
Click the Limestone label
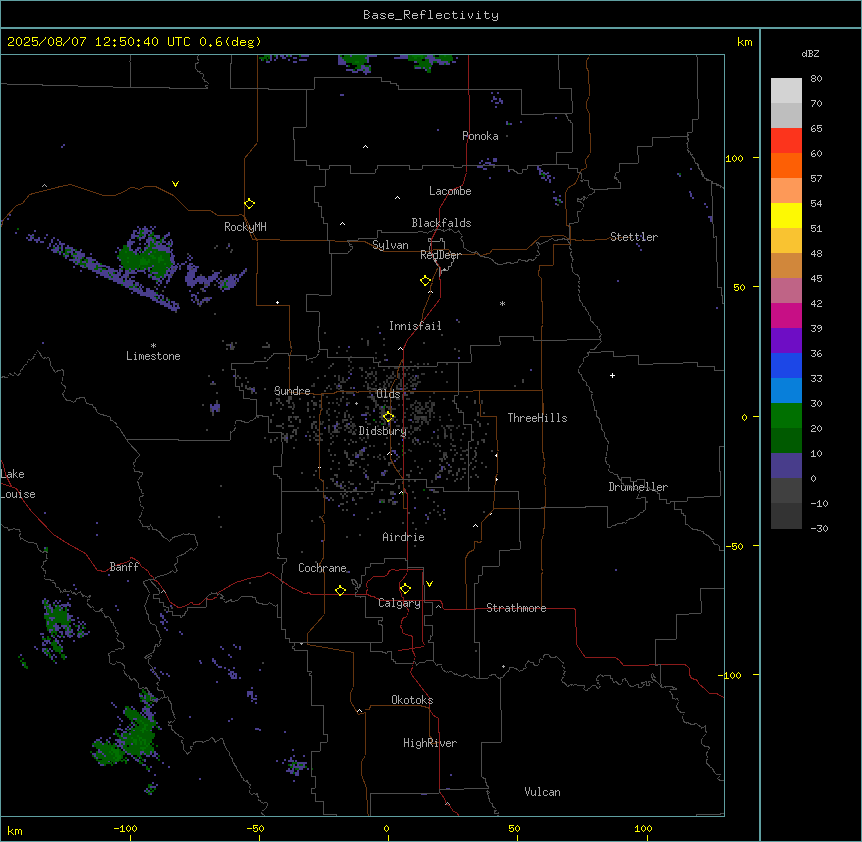click(x=153, y=356)
